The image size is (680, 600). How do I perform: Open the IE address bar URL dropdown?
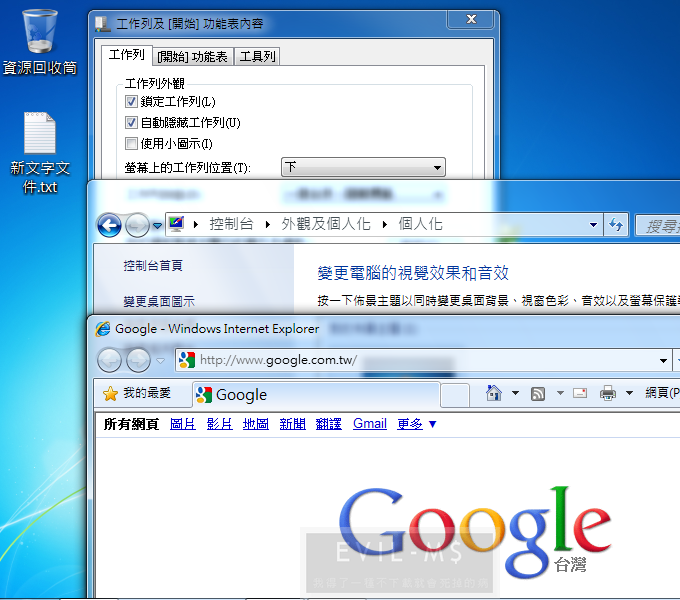tap(663, 360)
